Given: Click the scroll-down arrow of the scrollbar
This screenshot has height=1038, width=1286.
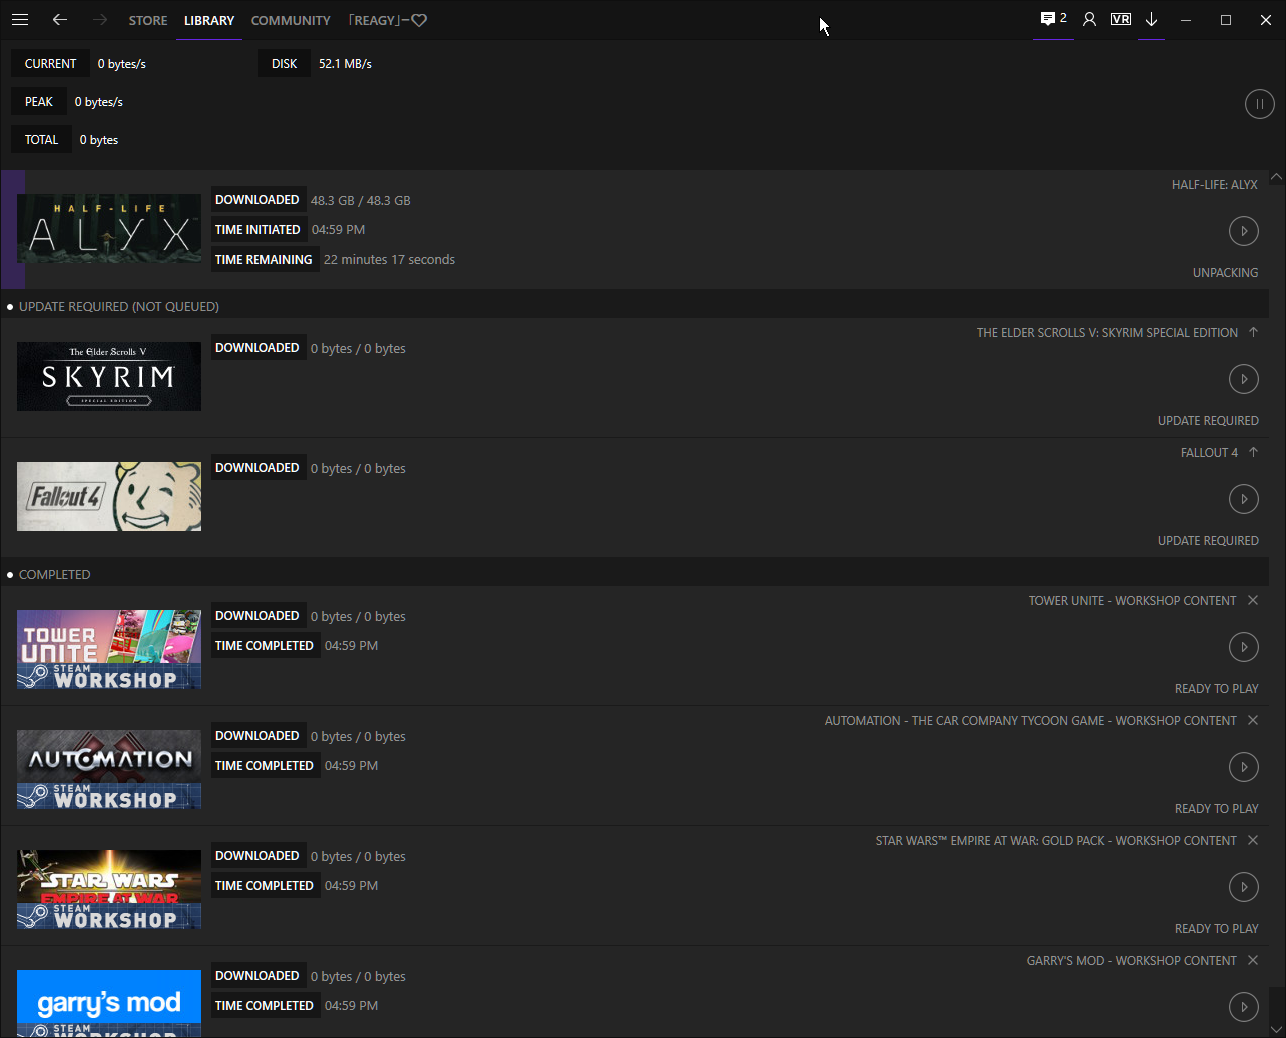Looking at the screenshot, I should pos(1277,1029).
